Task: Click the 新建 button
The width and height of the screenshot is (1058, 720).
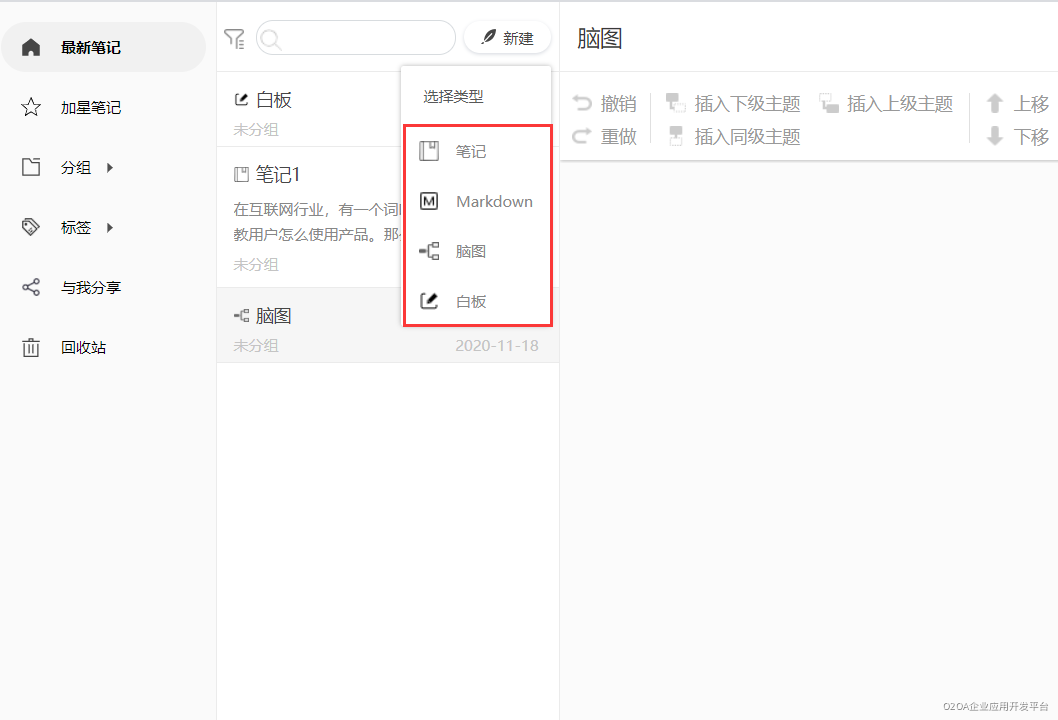Action: point(507,38)
